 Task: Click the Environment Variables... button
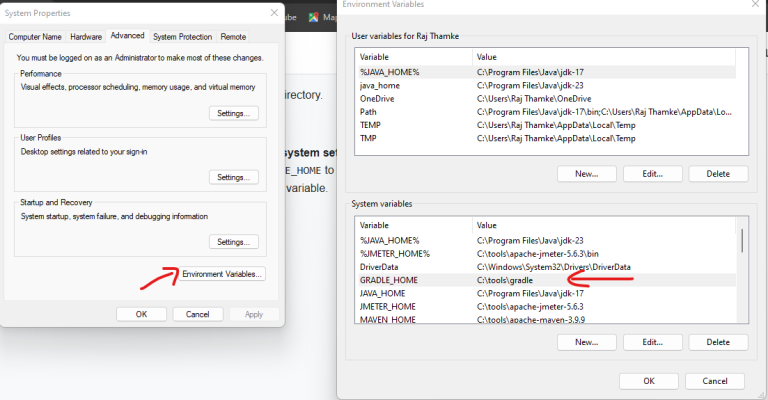point(222,274)
